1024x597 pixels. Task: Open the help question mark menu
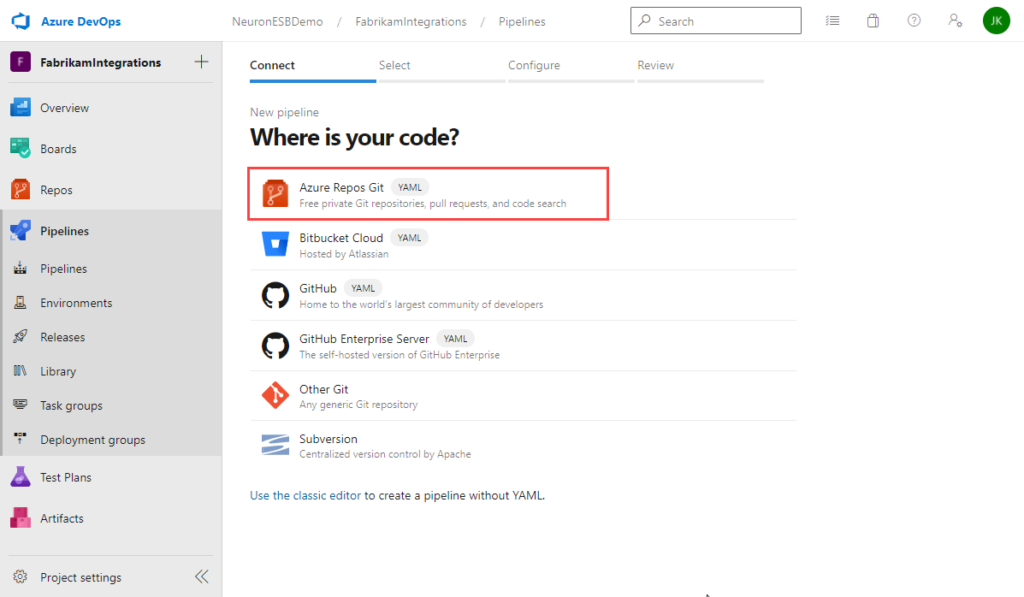[x=913, y=20]
